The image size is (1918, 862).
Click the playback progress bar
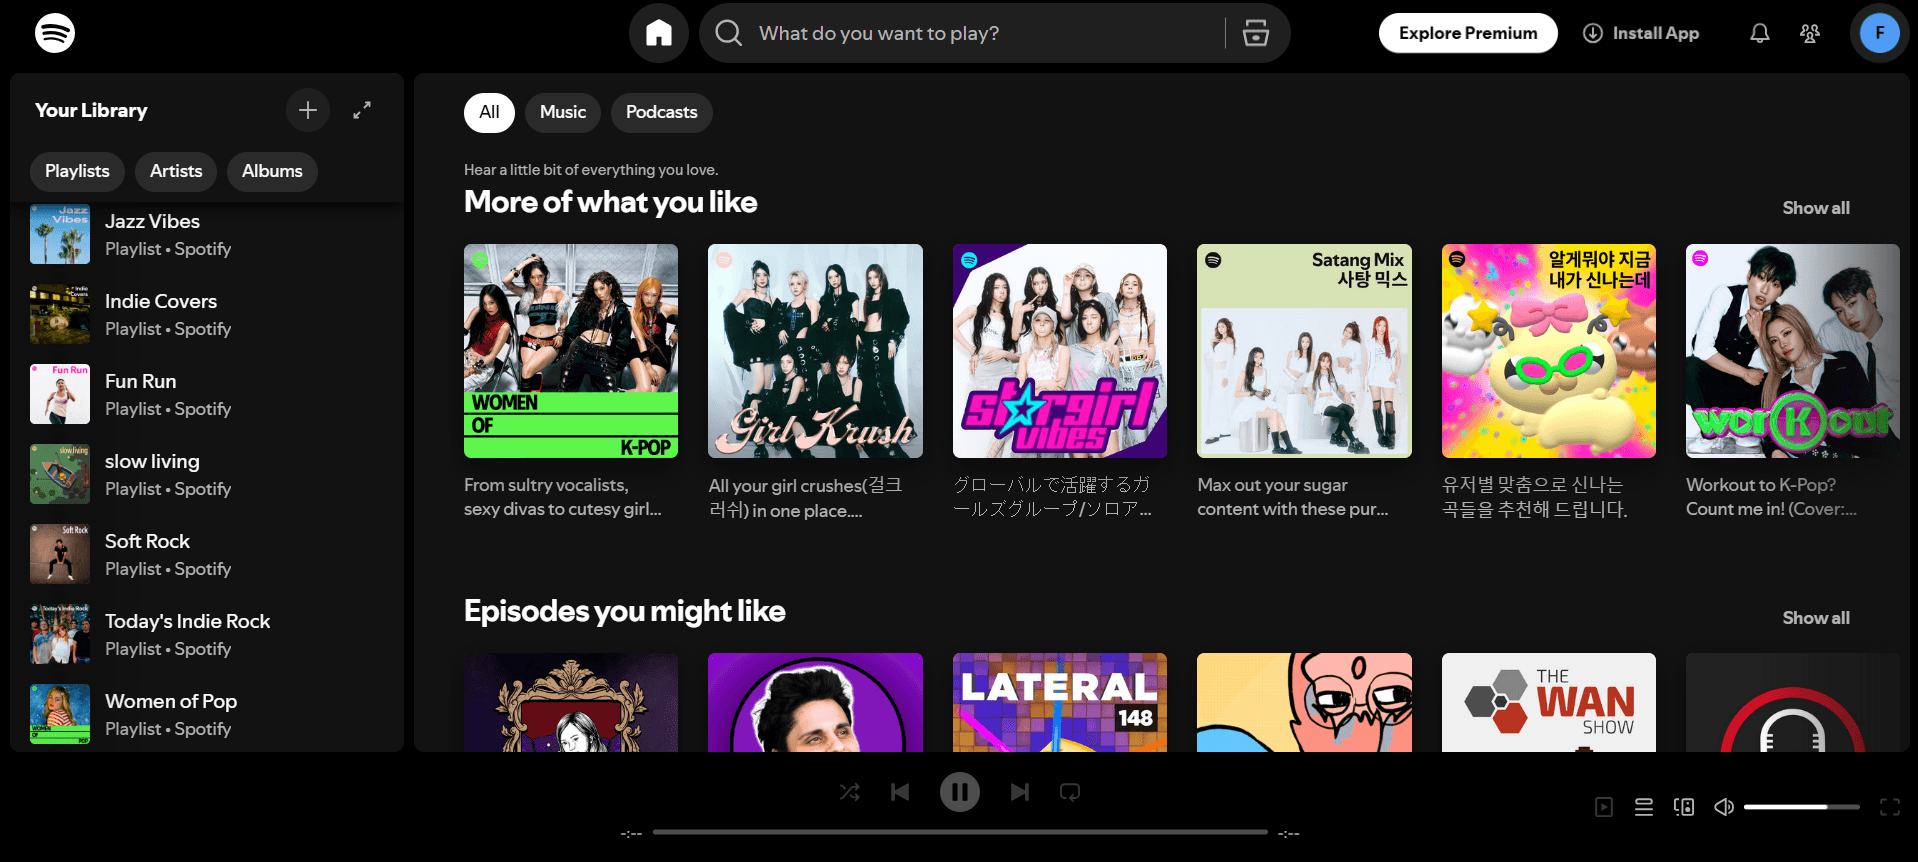[960, 832]
